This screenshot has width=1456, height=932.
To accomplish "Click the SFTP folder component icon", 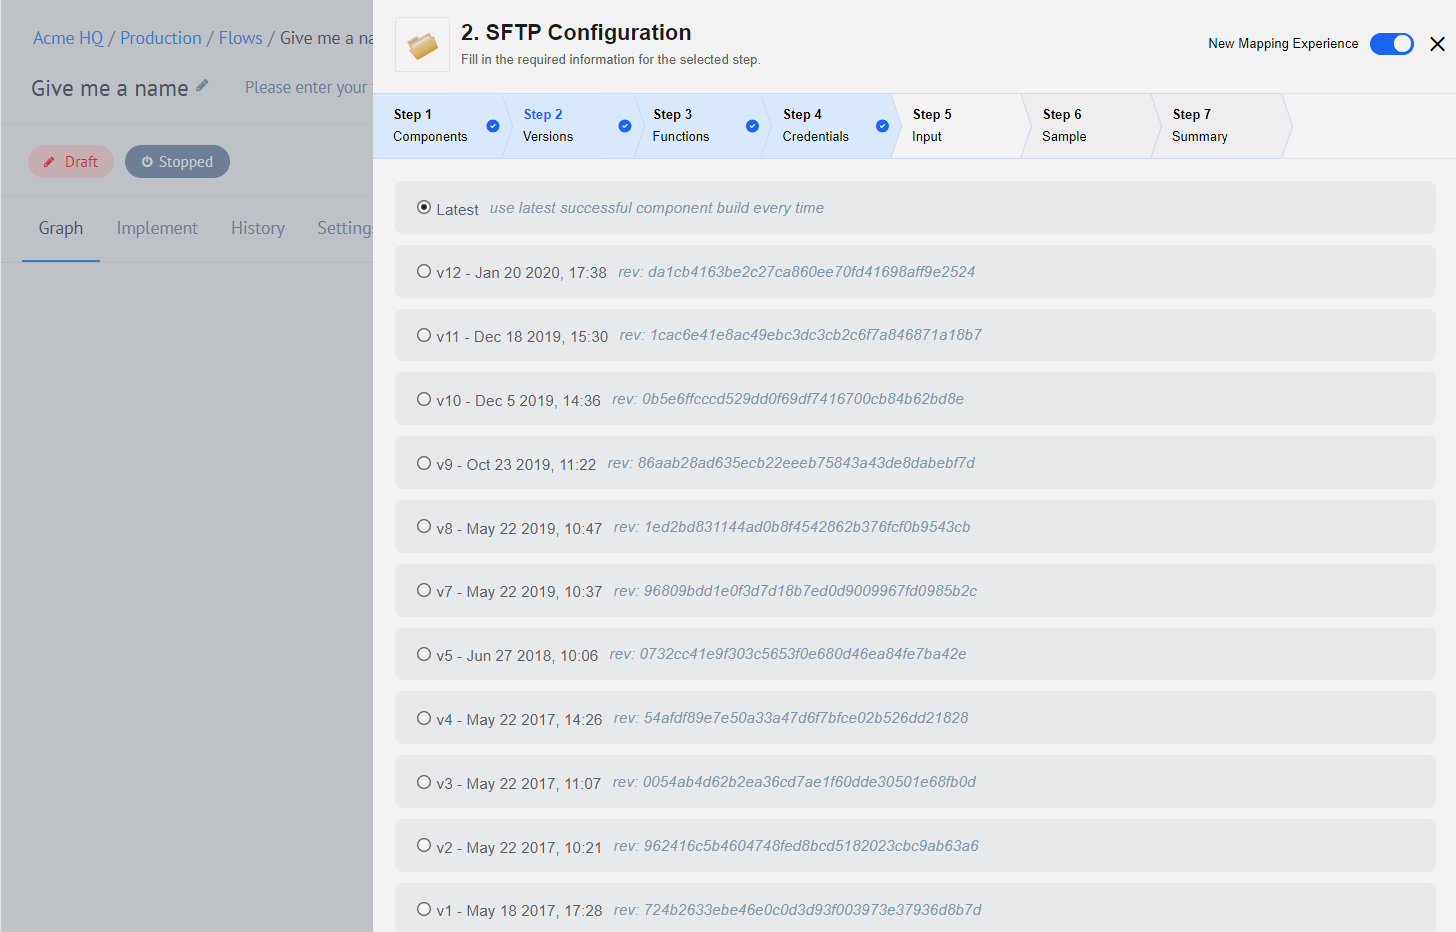I will point(422,45).
